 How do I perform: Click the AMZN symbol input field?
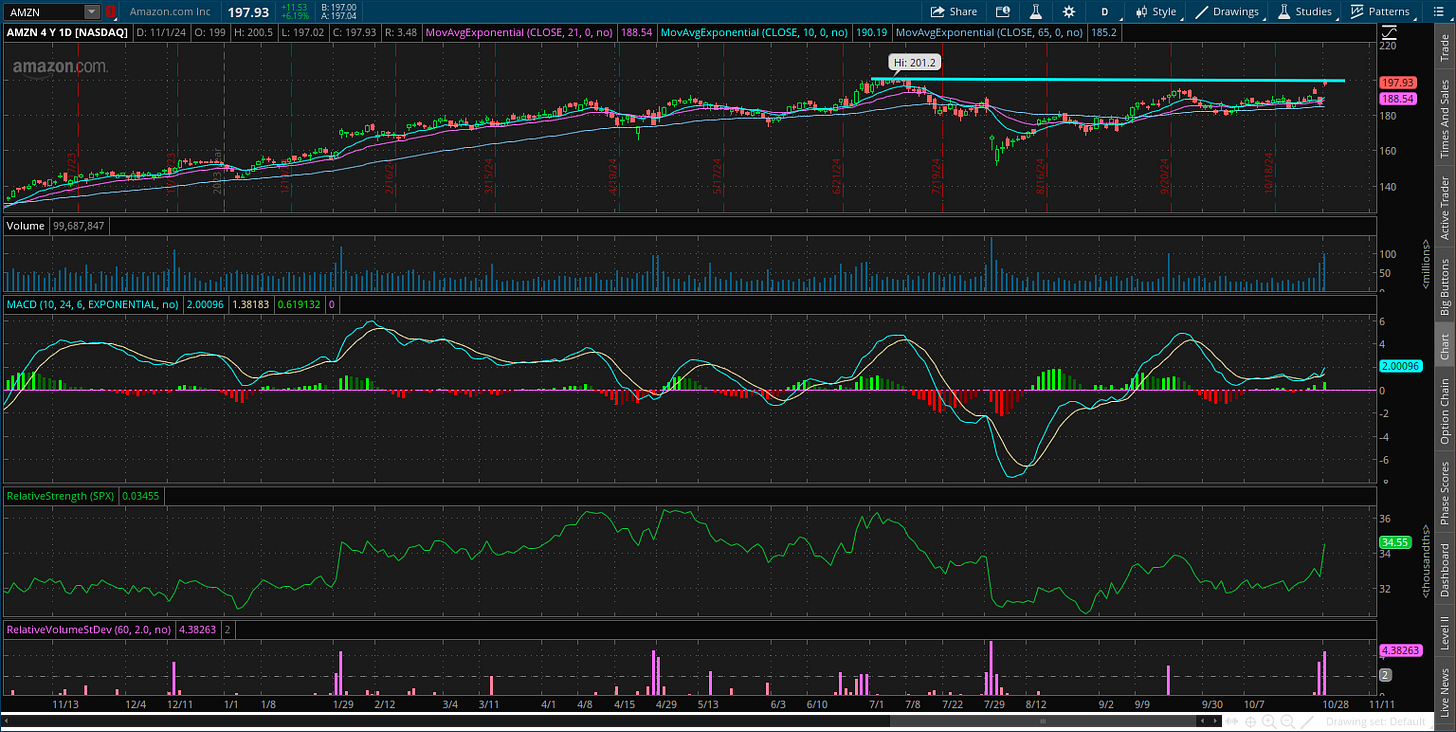(x=44, y=12)
